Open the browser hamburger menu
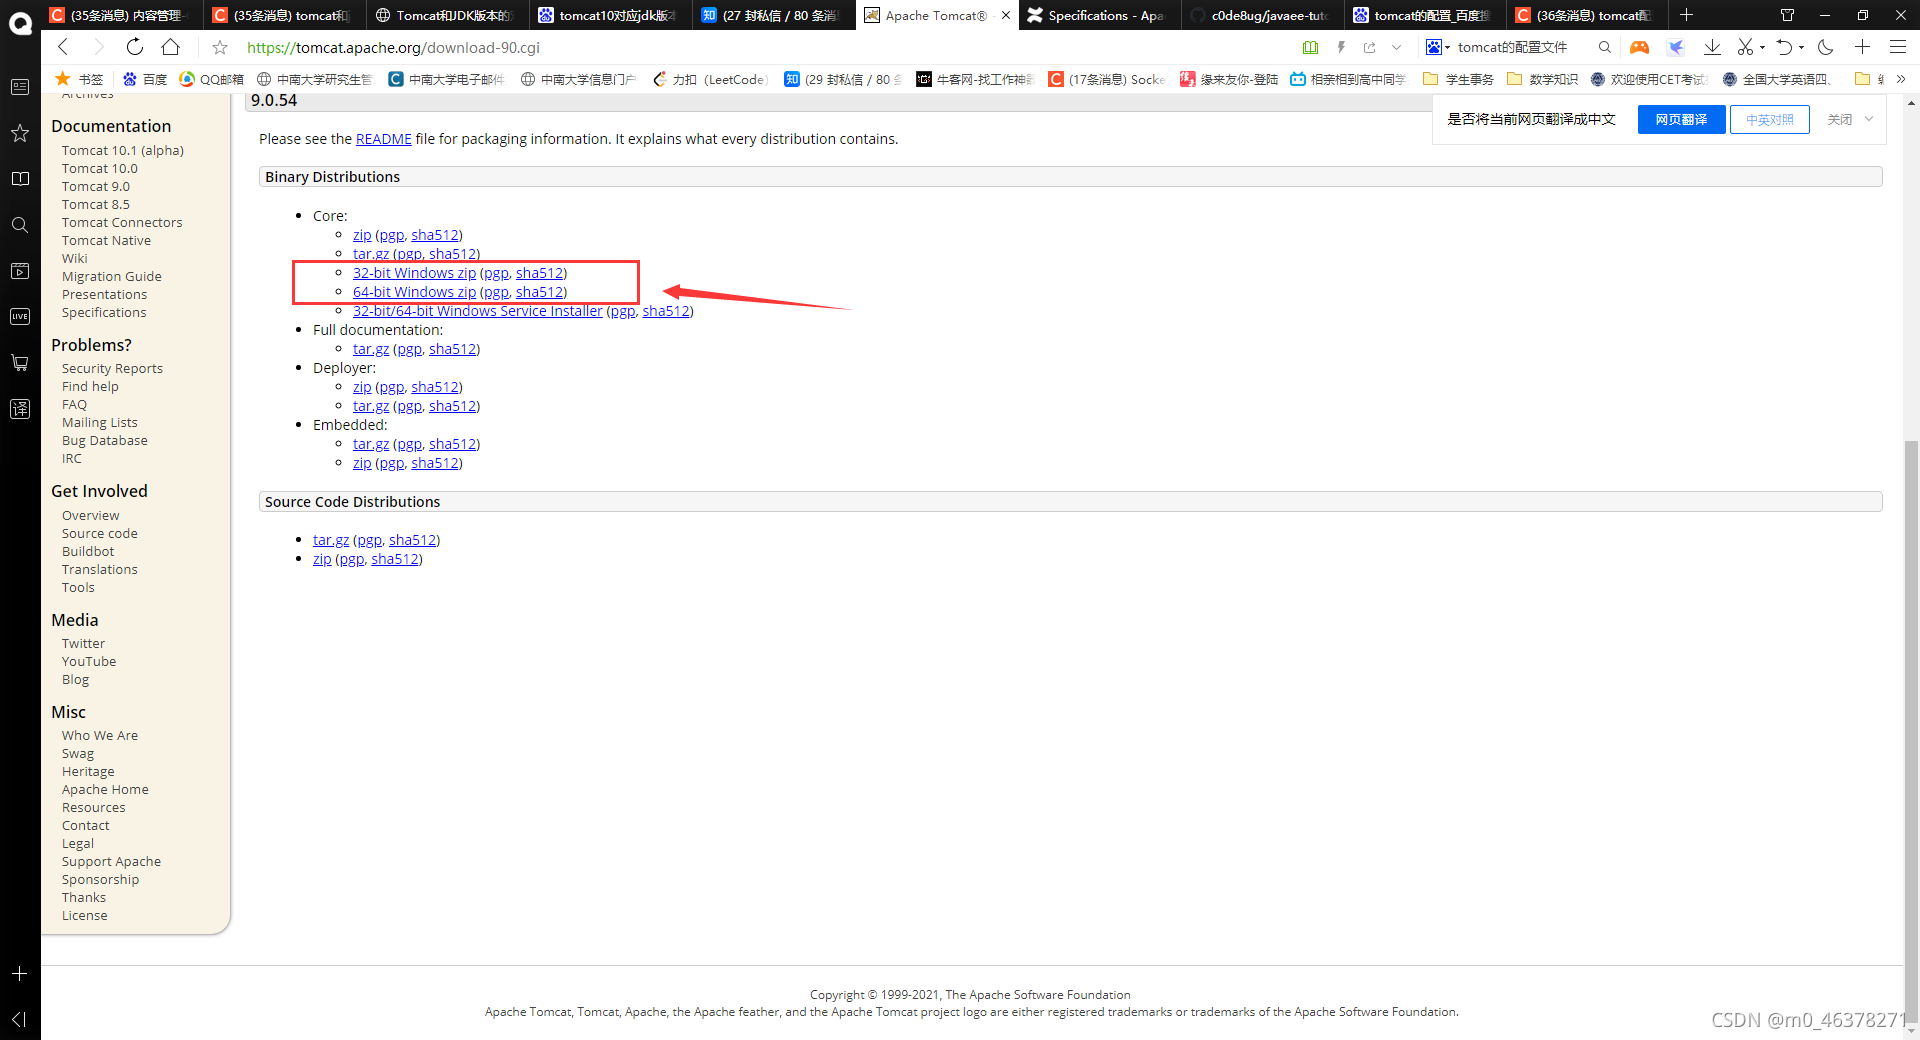This screenshot has width=1920, height=1040. pos(1897,47)
